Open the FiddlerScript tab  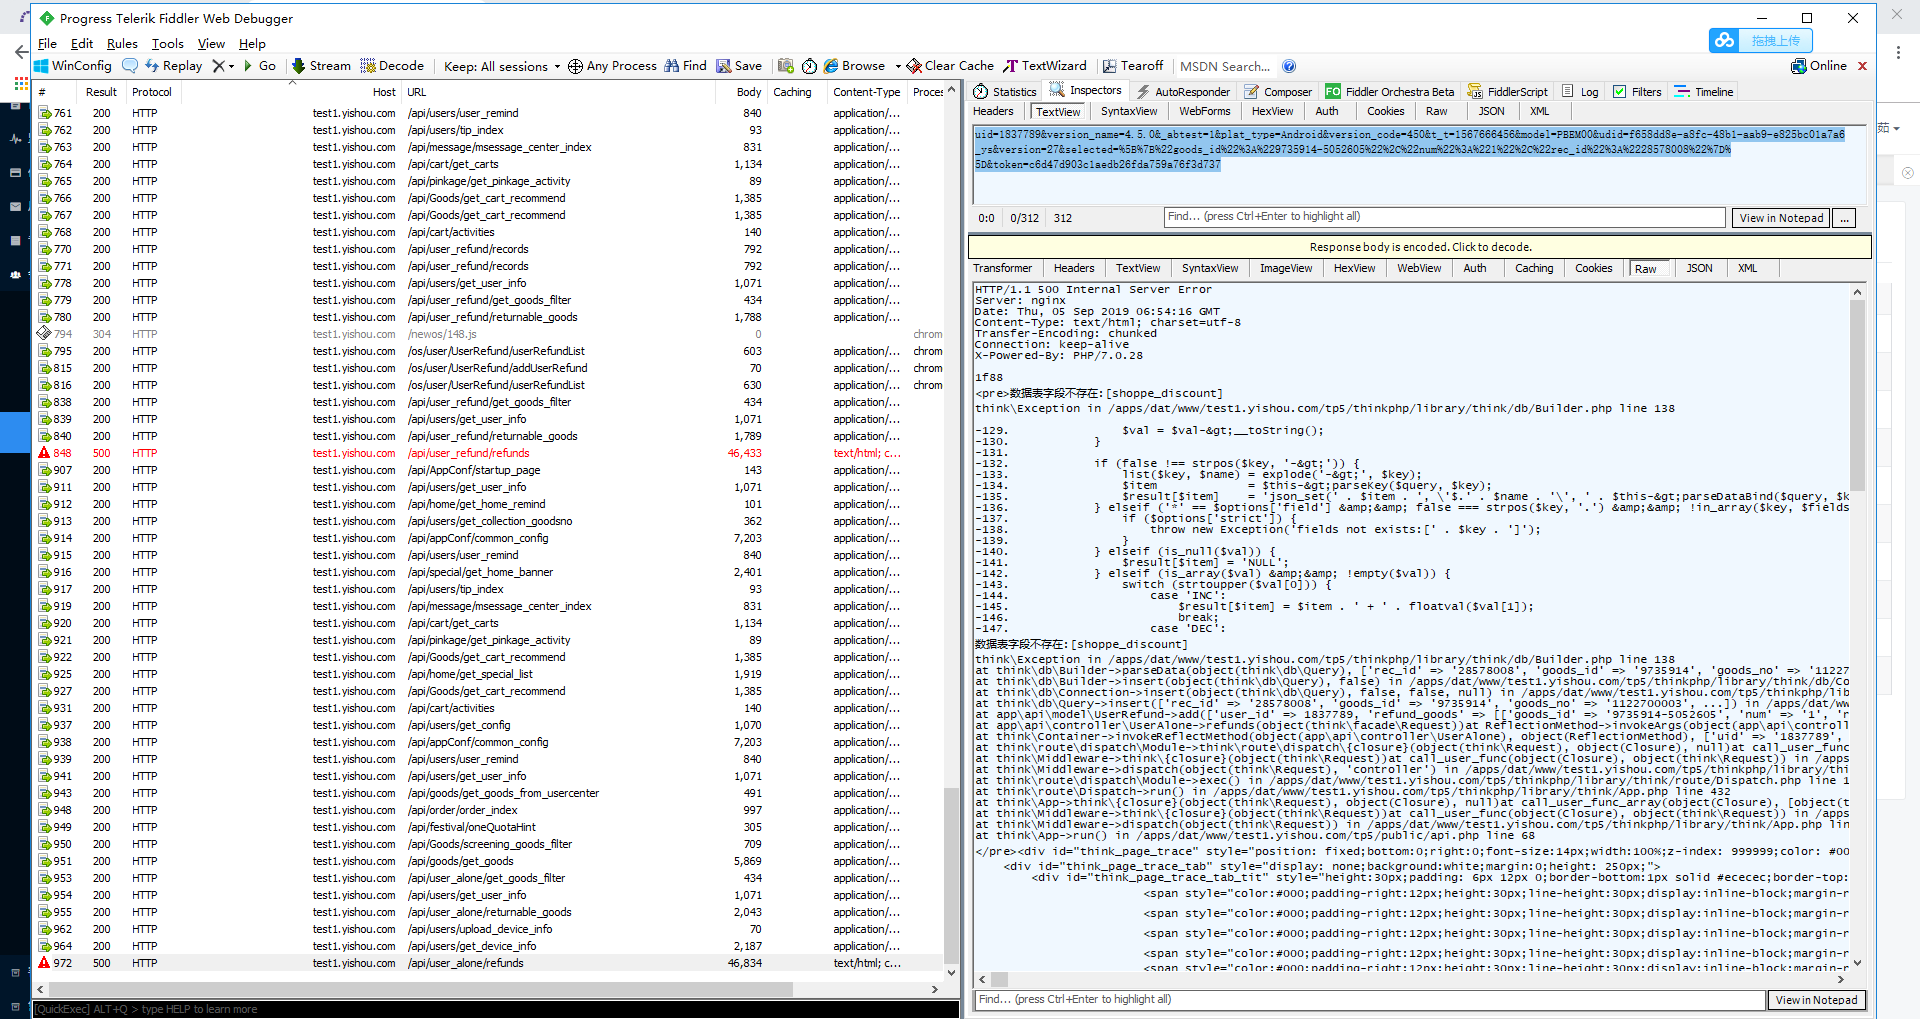pos(1508,91)
